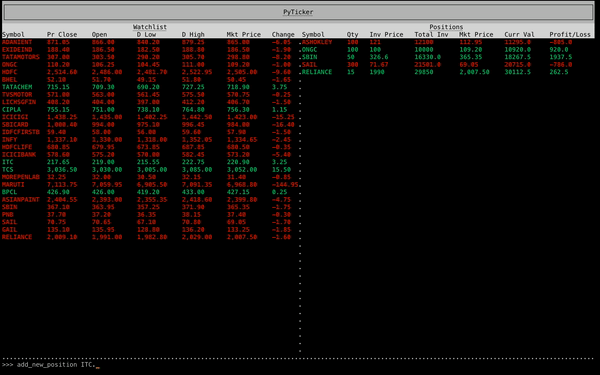The width and height of the screenshot is (600, 375).
Task: Select EXIDEIND symbol in the Watchlist
Action: tap(17, 50)
